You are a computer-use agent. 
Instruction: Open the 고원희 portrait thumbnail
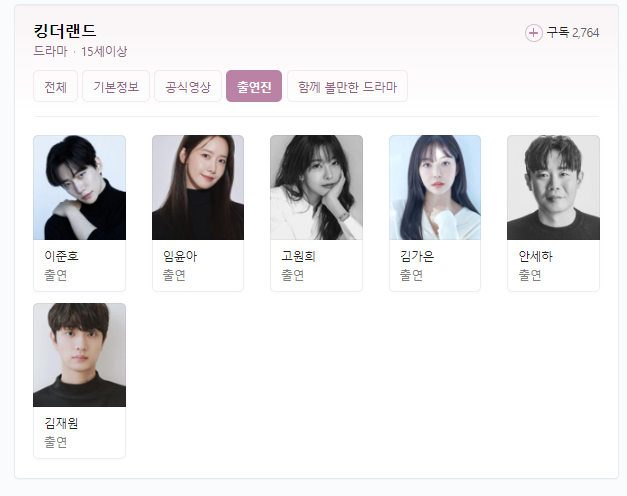click(x=316, y=188)
